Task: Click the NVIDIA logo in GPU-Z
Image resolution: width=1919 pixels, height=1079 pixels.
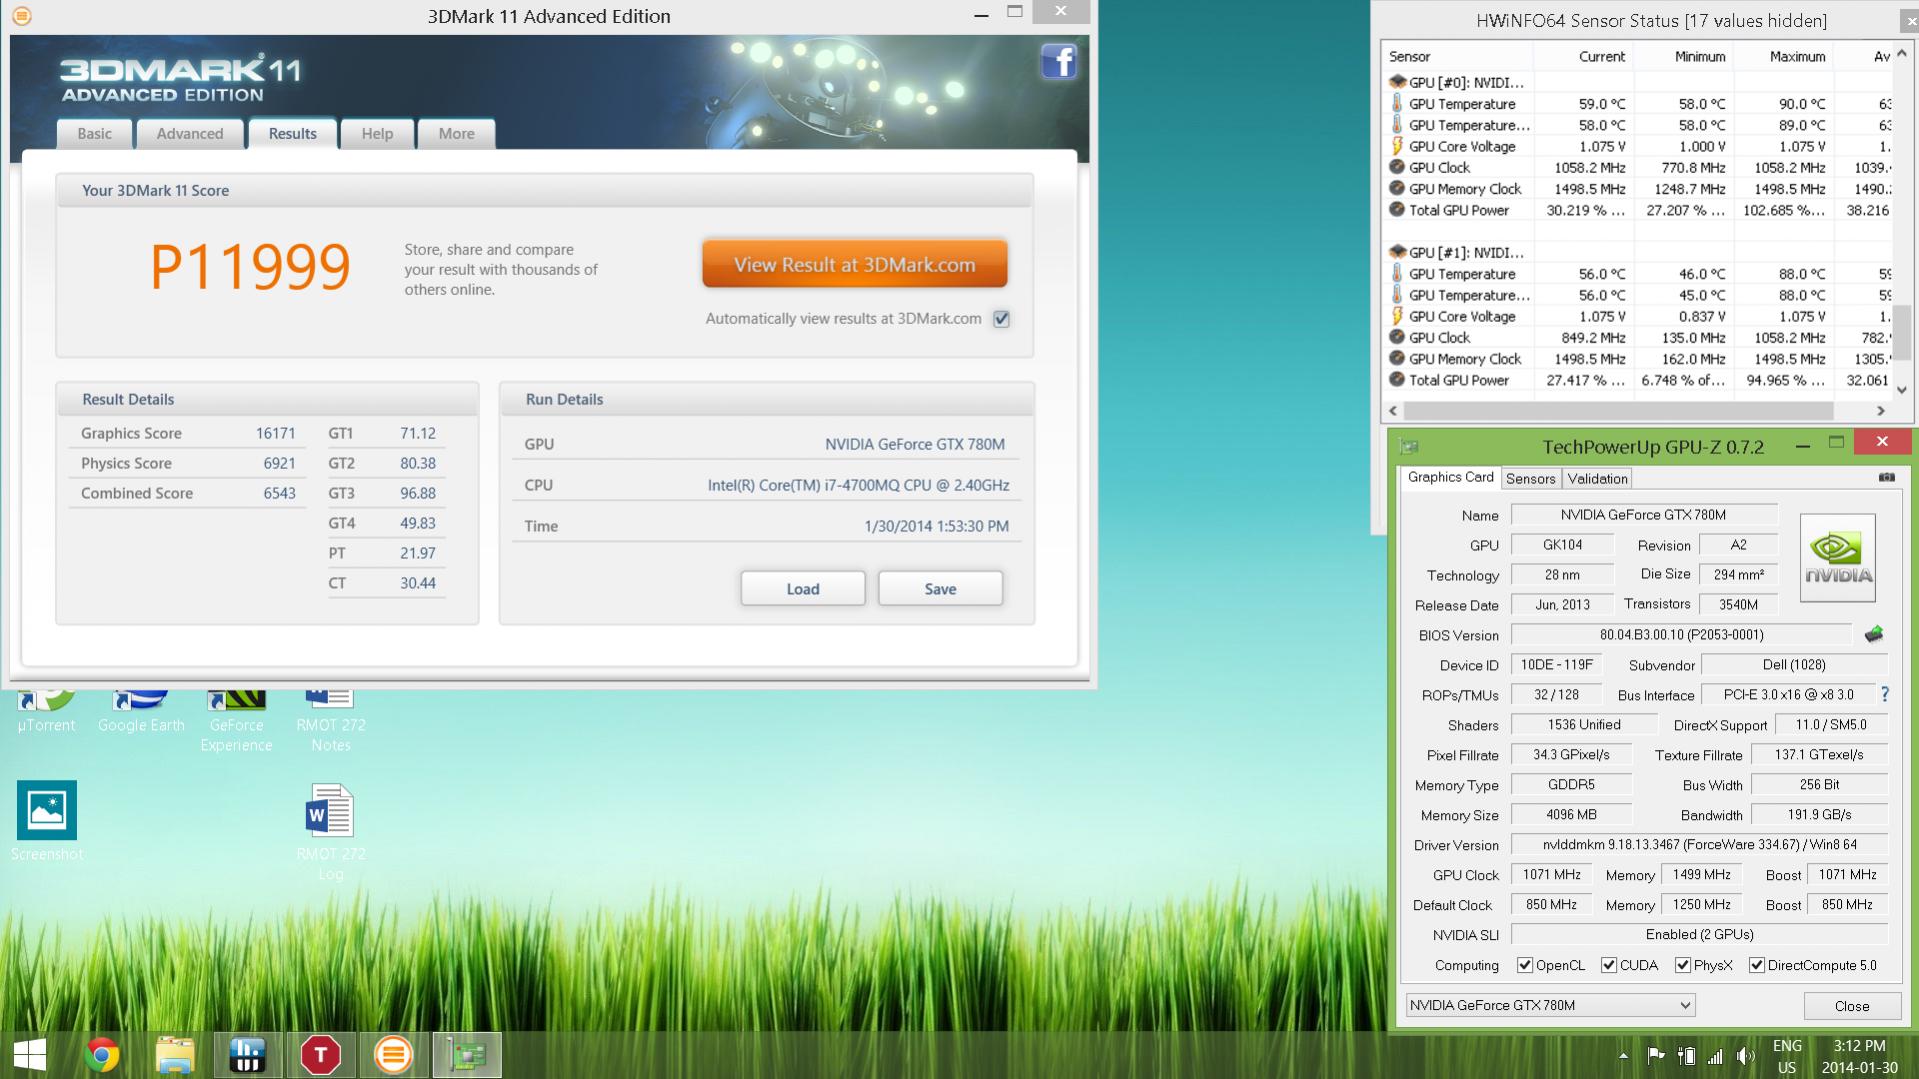Action: [x=1837, y=558]
